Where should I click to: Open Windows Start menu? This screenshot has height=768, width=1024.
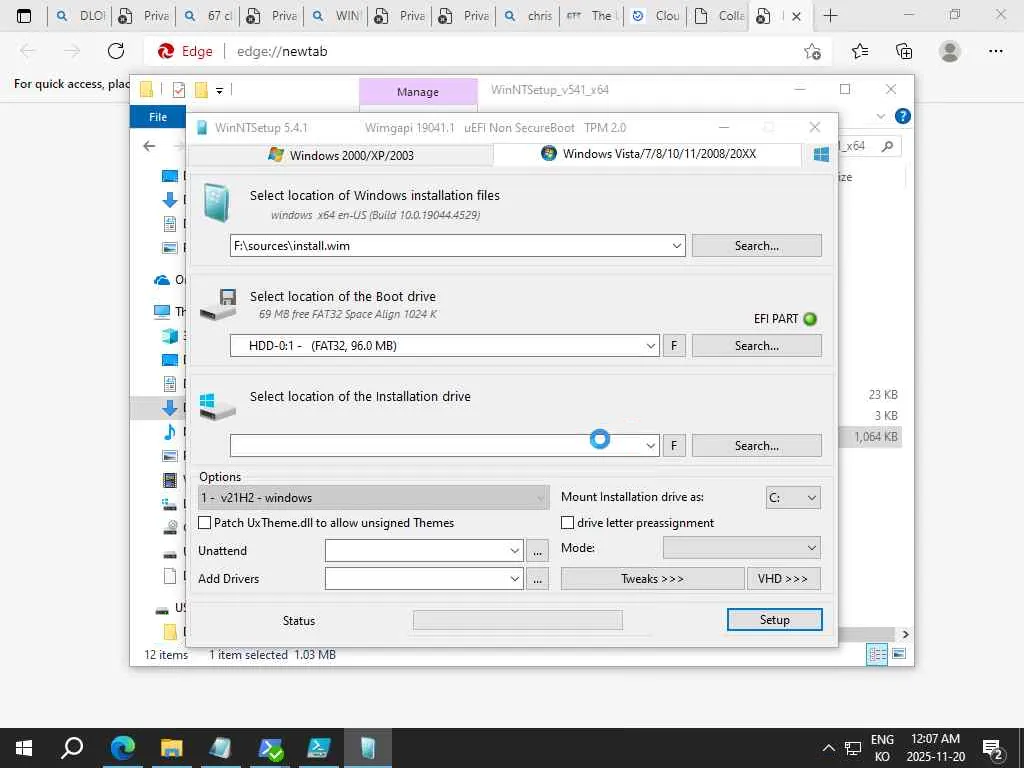[x=24, y=748]
